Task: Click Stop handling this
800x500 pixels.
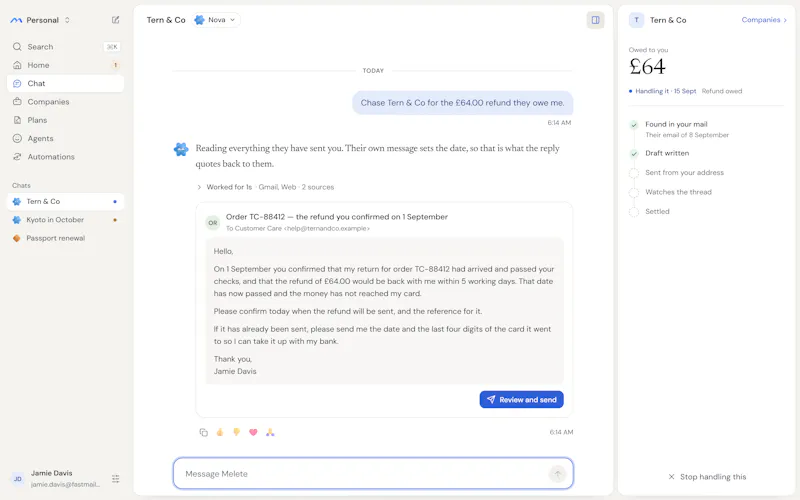Action: (x=707, y=477)
